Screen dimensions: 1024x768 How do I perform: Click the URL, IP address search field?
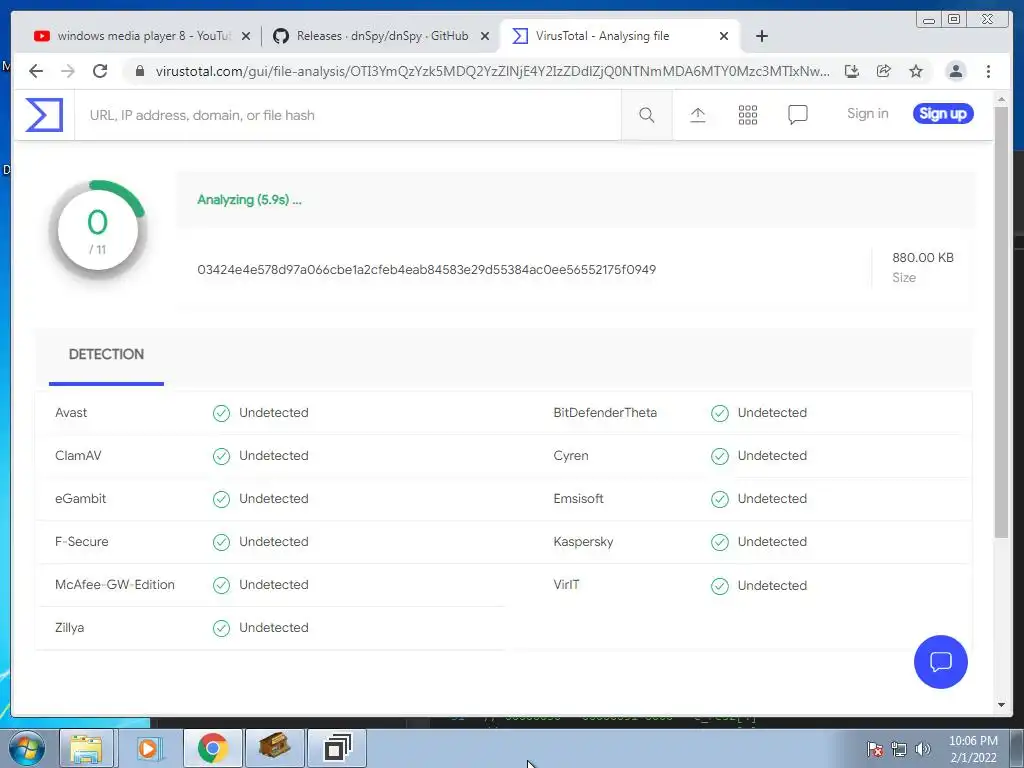[347, 115]
